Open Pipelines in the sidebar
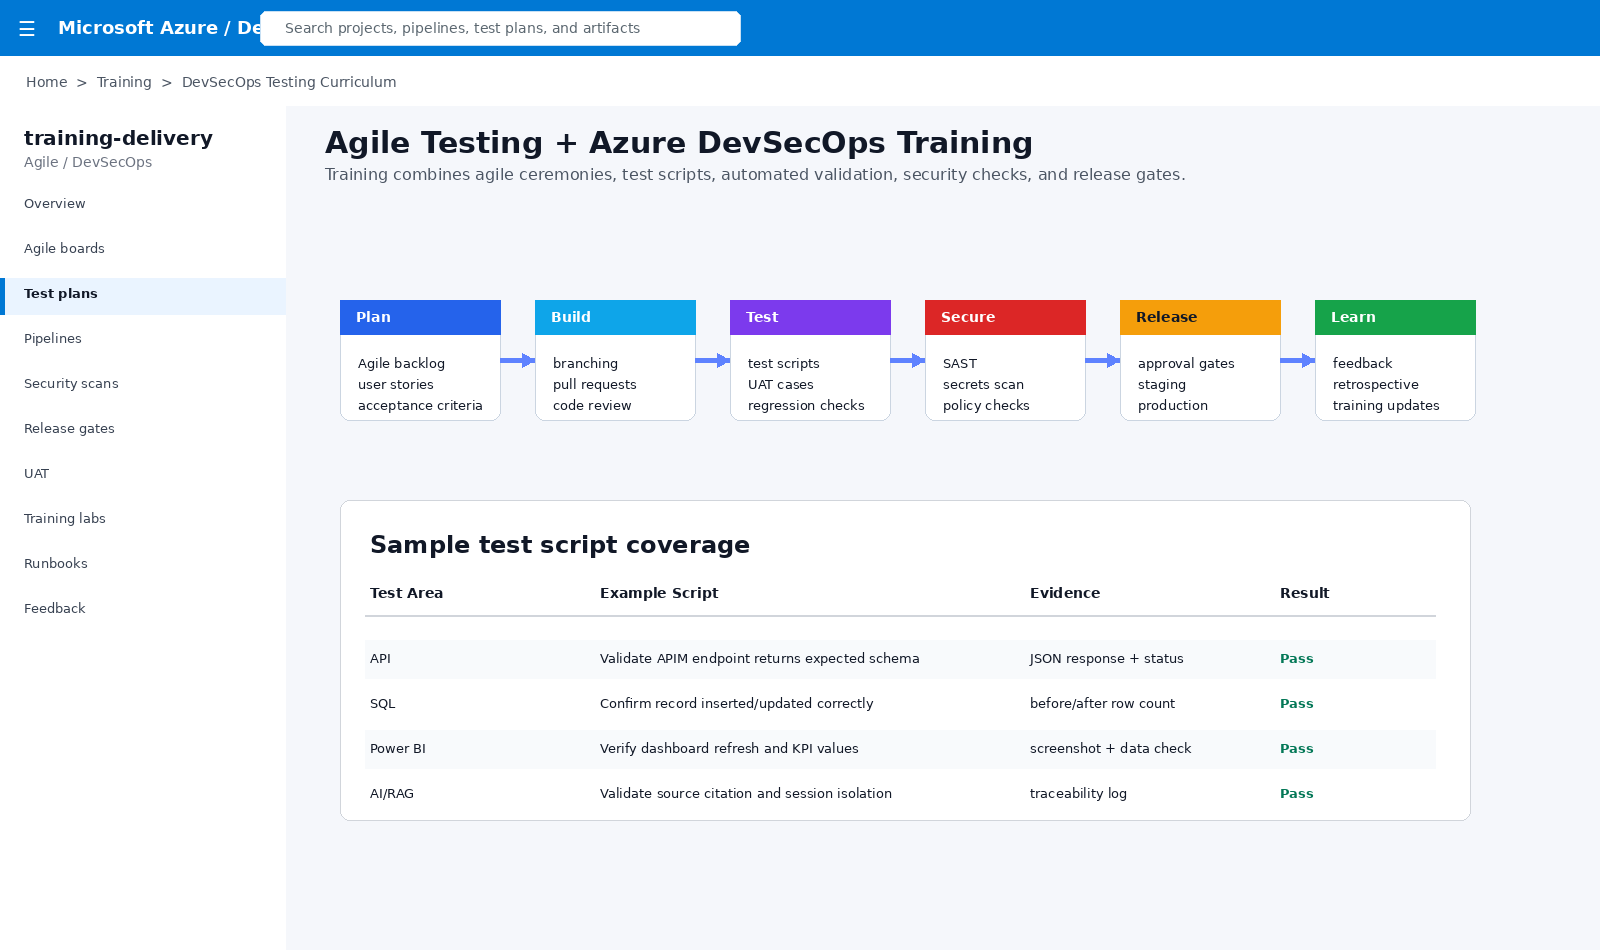Viewport: 1600px width, 950px height. [x=143, y=339]
